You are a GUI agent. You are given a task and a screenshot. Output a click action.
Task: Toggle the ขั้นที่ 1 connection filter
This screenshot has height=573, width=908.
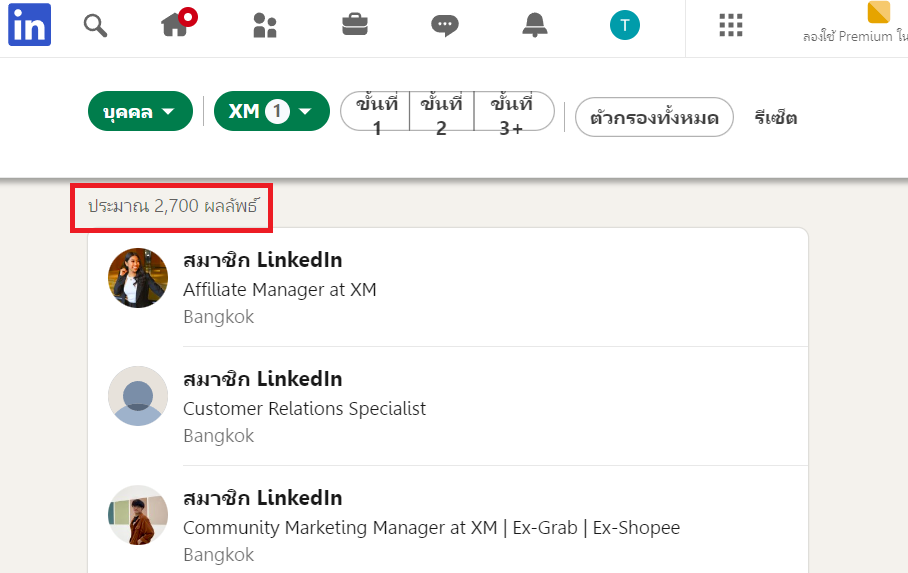point(376,112)
